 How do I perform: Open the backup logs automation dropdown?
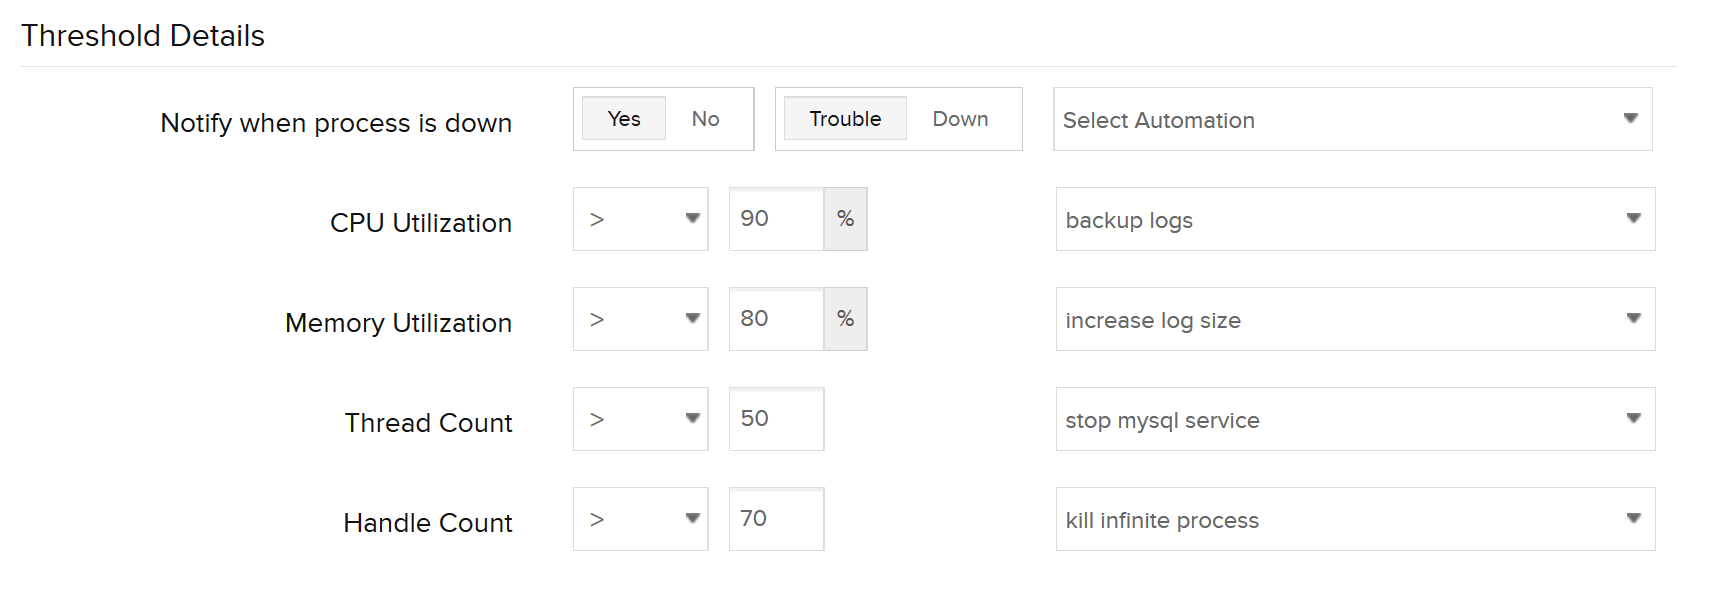point(1355,219)
